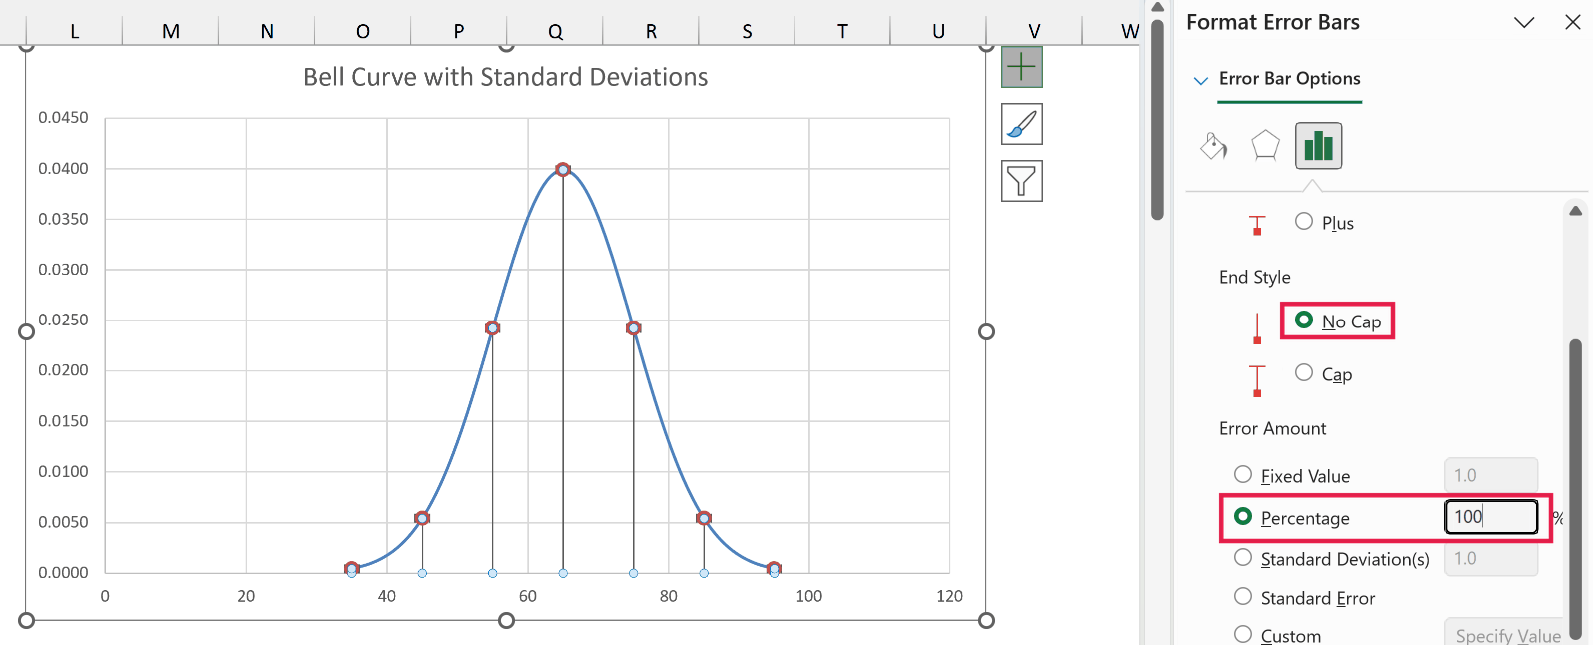
Task: Click the y-axis label 0.0450
Action: coord(63,118)
